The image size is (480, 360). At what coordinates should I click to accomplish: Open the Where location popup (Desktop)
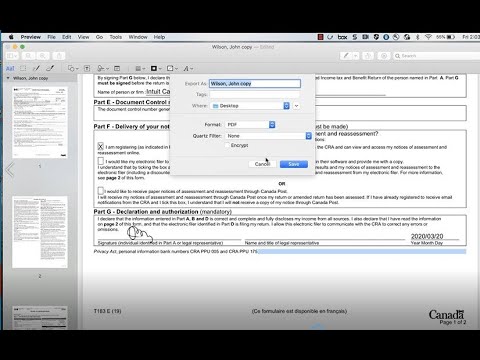pyautogui.click(x=250, y=106)
